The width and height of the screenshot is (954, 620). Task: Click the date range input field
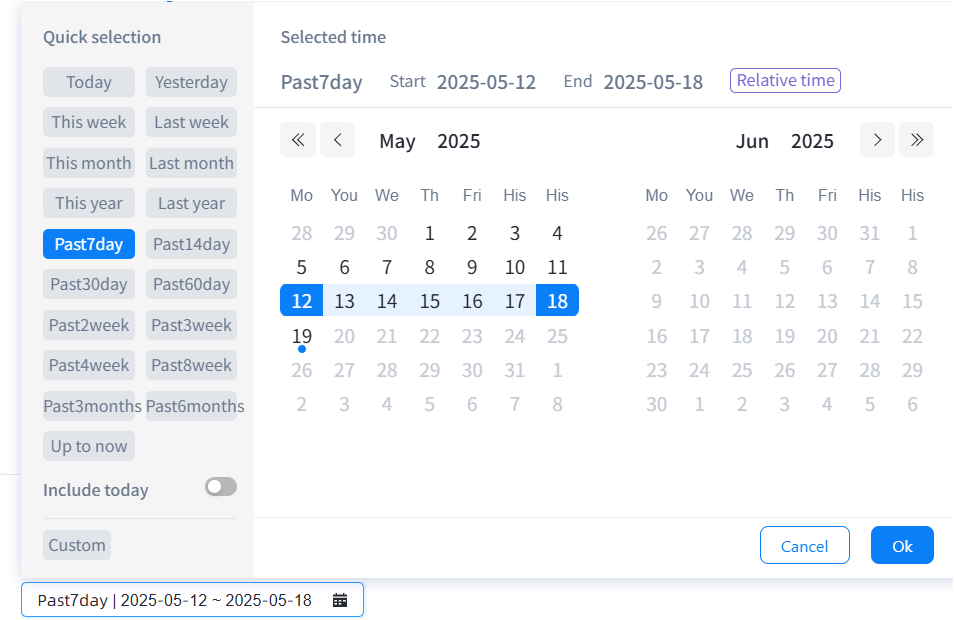175,600
